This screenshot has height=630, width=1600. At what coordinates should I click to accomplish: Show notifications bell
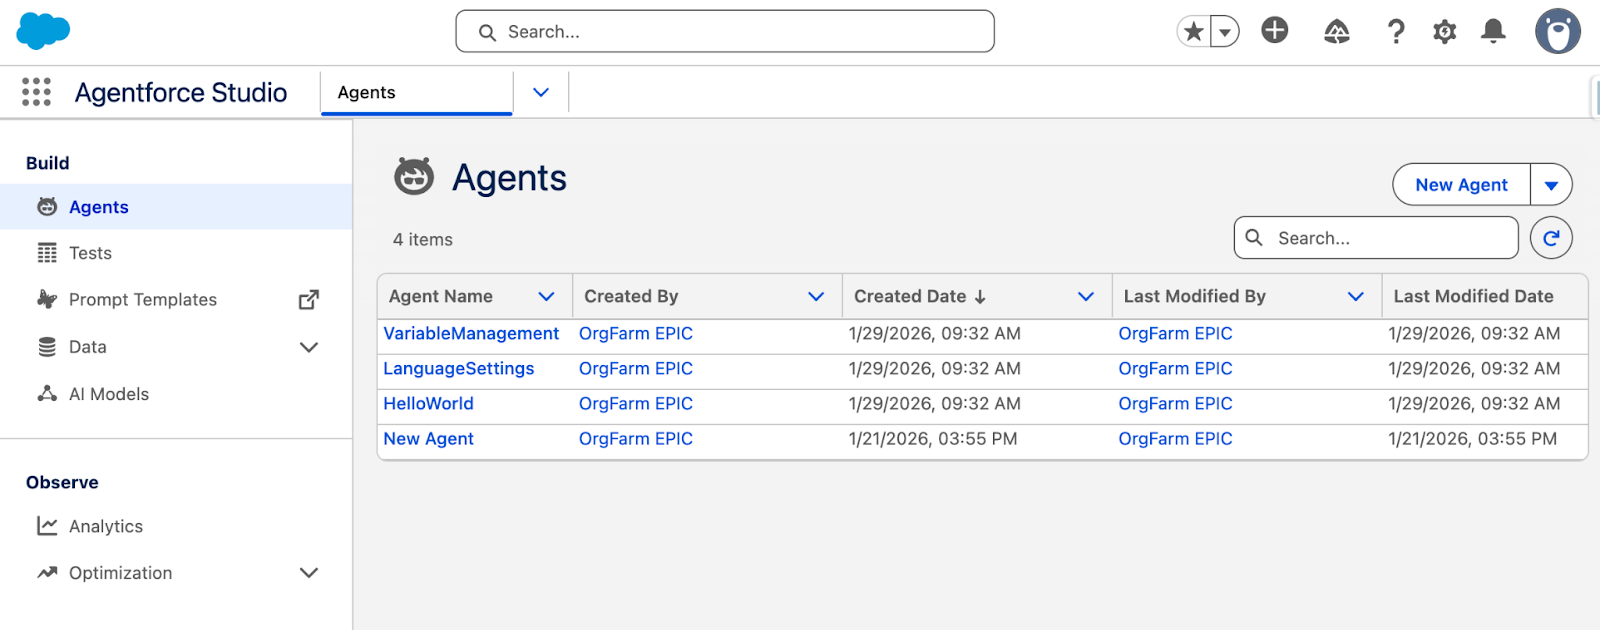[x=1493, y=32]
